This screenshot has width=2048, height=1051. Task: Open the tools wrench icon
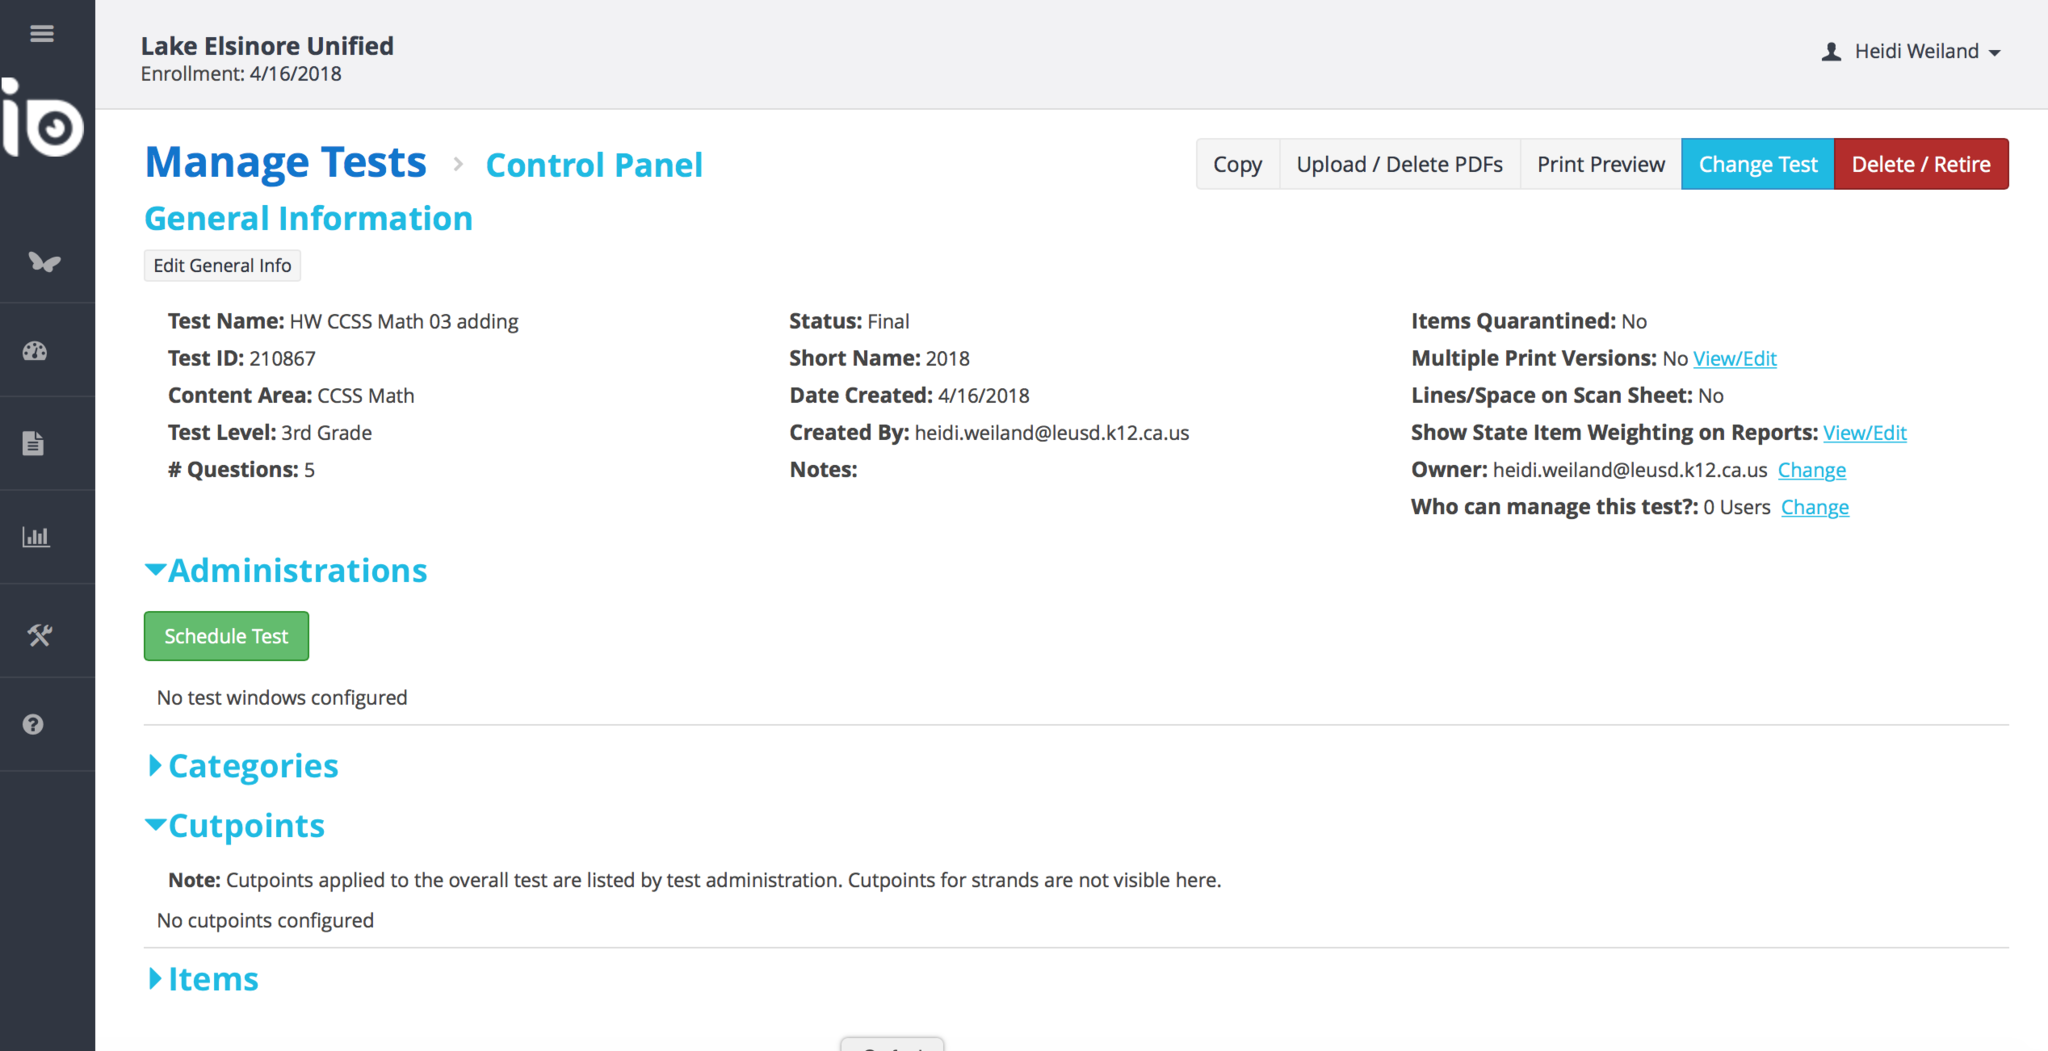tap(39, 635)
